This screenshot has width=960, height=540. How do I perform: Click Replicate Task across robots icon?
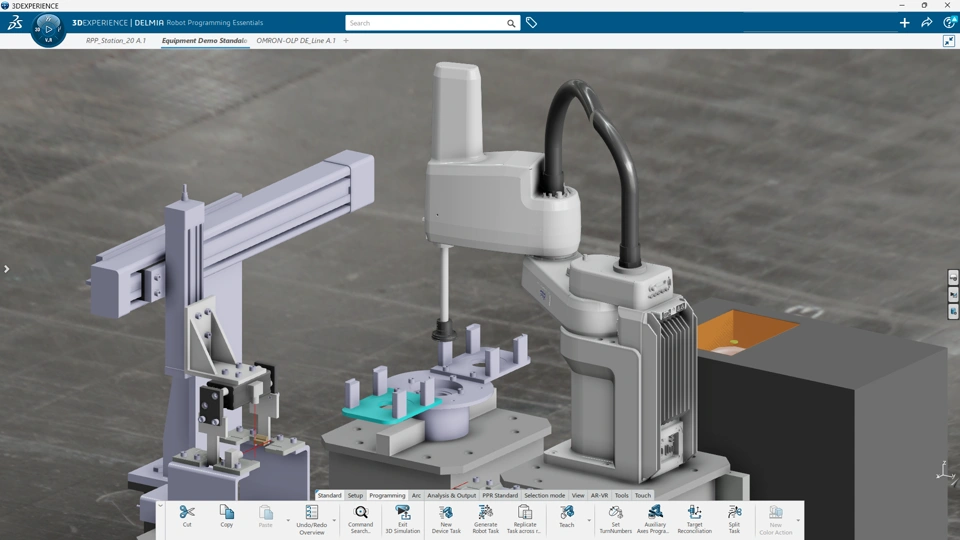click(x=524, y=512)
